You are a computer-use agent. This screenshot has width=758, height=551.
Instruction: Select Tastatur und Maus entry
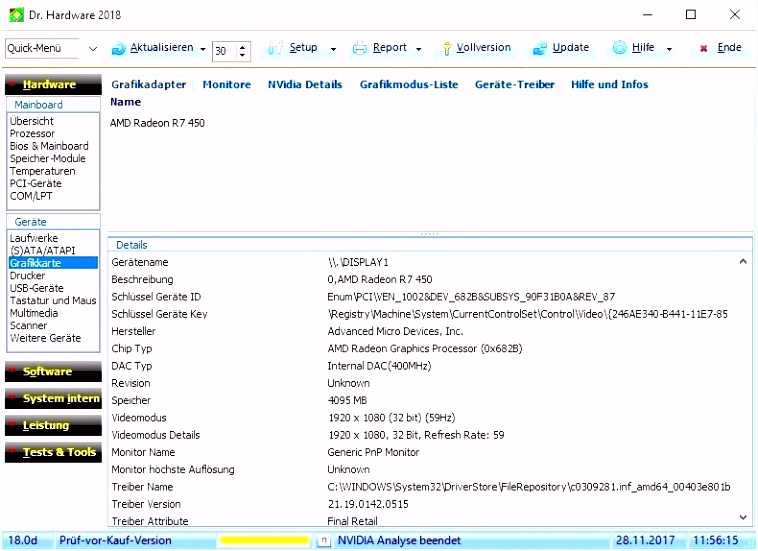point(53,301)
